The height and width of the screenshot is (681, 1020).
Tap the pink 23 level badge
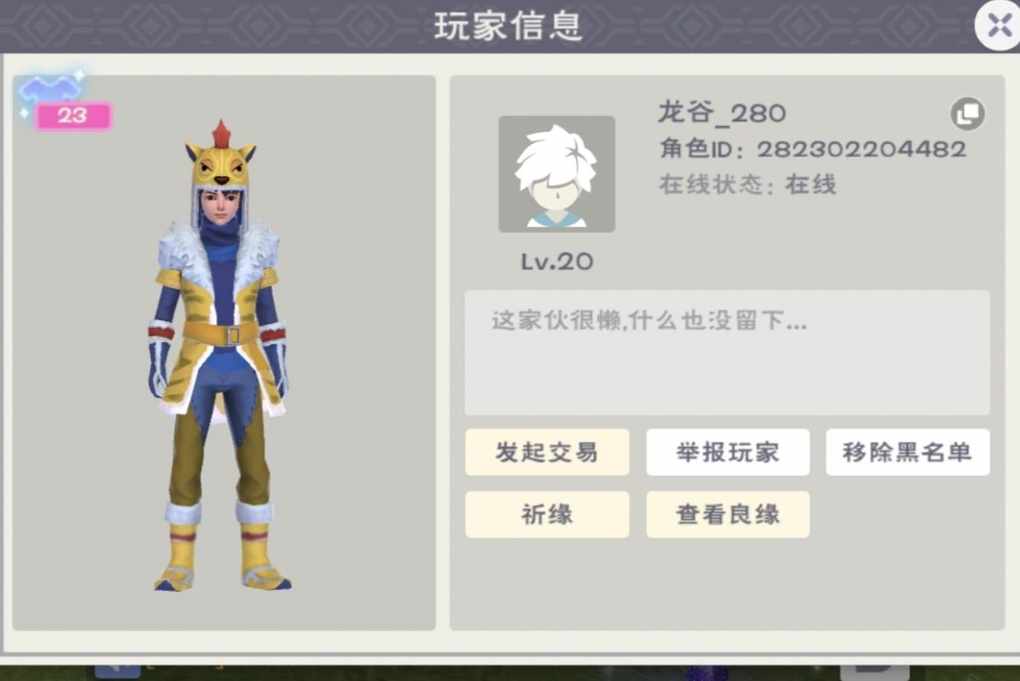[x=73, y=116]
